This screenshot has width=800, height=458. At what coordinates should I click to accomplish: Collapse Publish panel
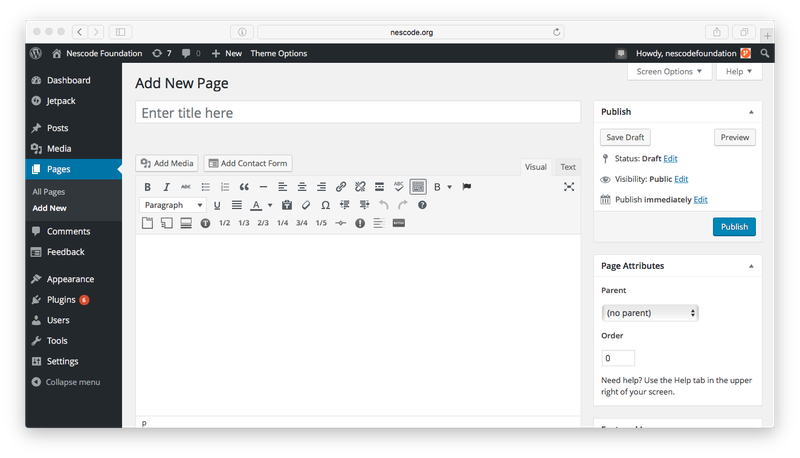(751, 112)
